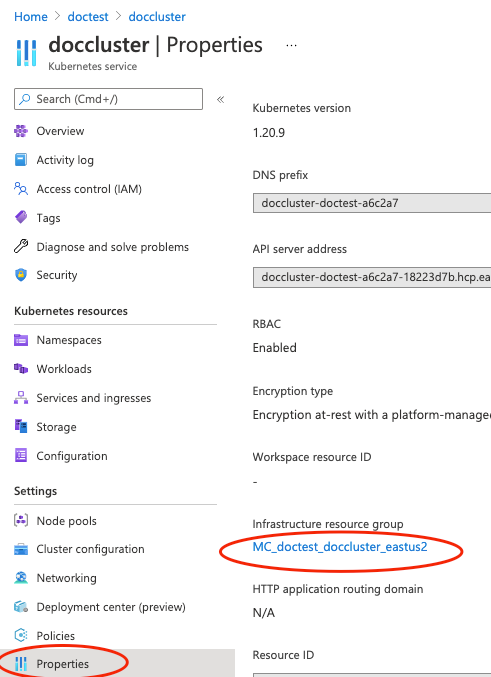
Task: Open MC_doctest_doccluster_eastus2 resource group link
Action: click(x=340, y=547)
